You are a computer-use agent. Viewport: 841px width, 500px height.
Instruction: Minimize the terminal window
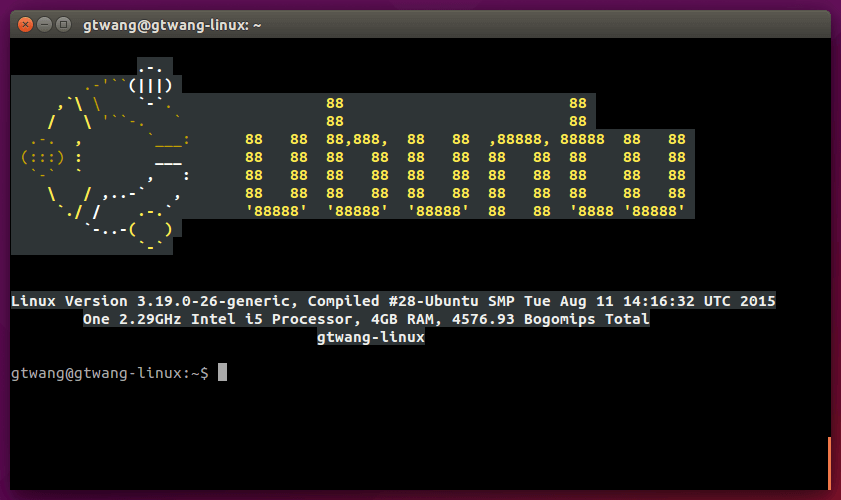(44, 24)
